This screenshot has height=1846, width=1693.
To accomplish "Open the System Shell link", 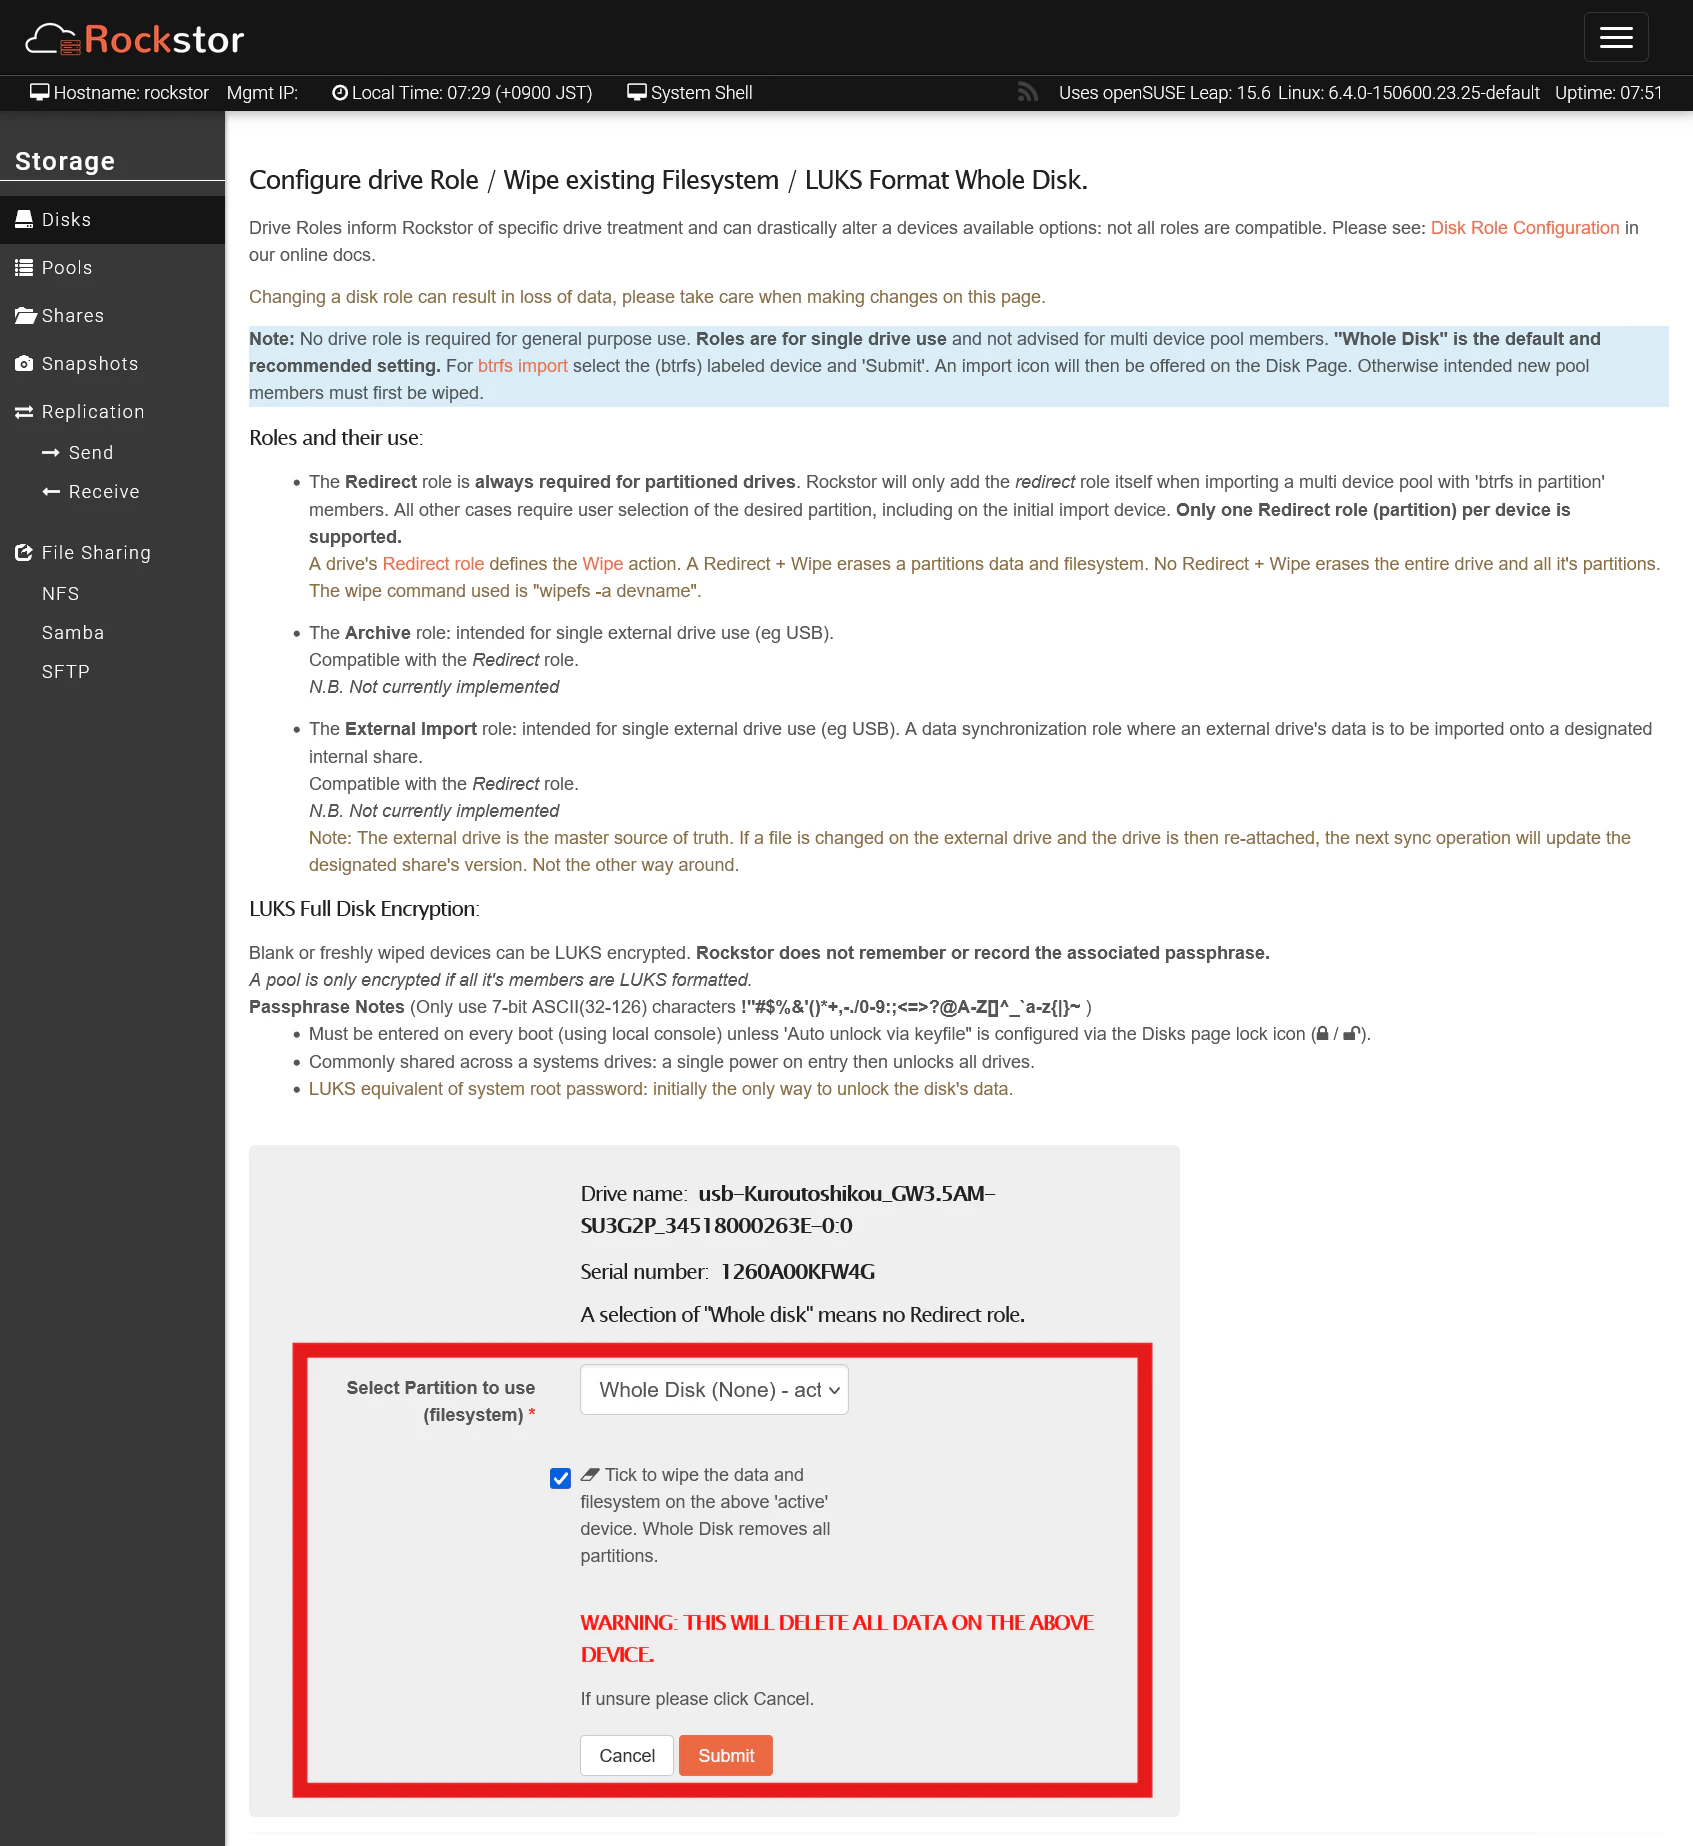I will pyautogui.click(x=701, y=92).
